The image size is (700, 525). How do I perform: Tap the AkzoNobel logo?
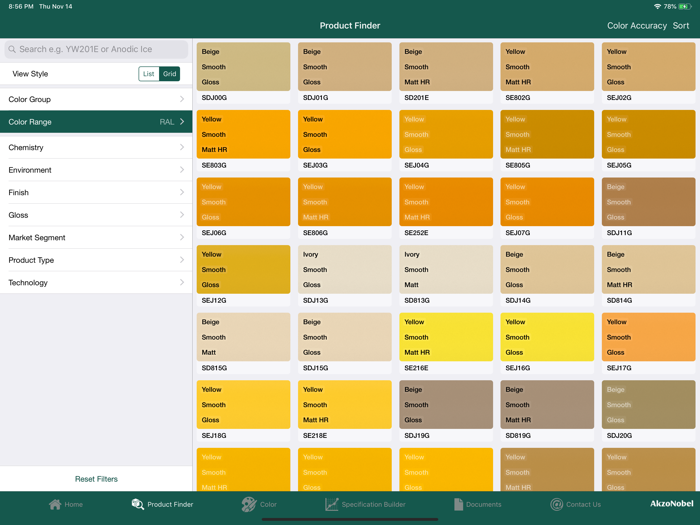click(671, 504)
